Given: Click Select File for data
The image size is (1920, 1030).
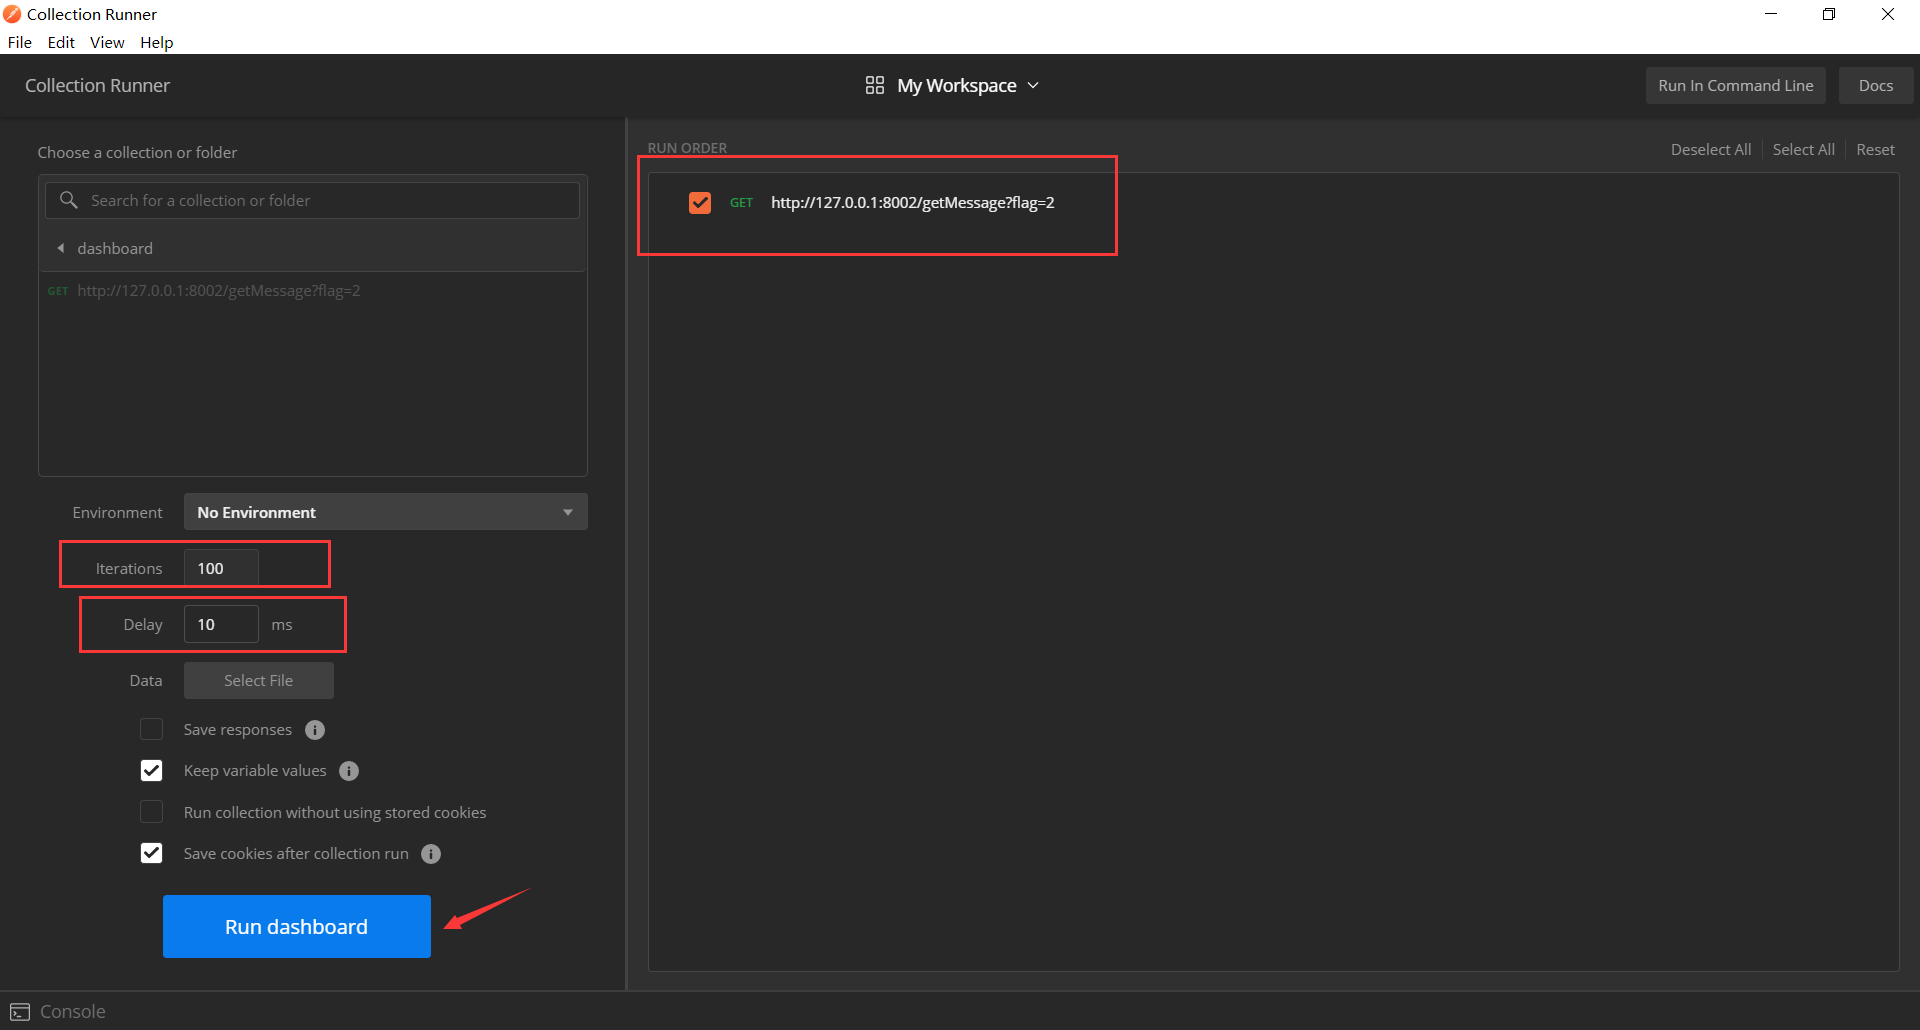Looking at the screenshot, I should click(x=259, y=680).
